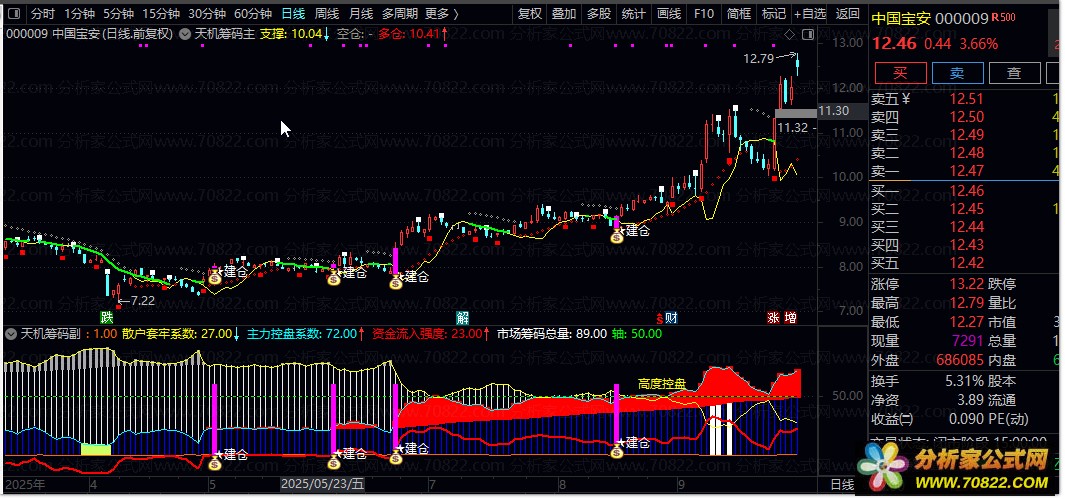Click the 标记 mark button
The width and height of the screenshot is (1065, 499).
[x=774, y=13]
